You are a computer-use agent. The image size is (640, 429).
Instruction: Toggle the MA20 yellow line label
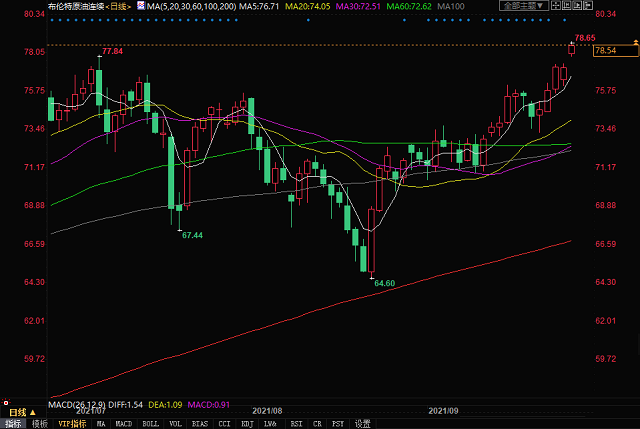coord(307,6)
